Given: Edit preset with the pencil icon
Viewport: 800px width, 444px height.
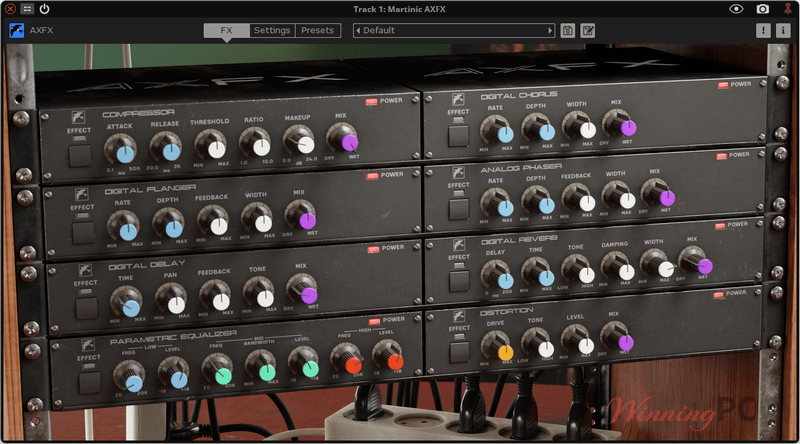Looking at the screenshot, I should coord(588,30).
